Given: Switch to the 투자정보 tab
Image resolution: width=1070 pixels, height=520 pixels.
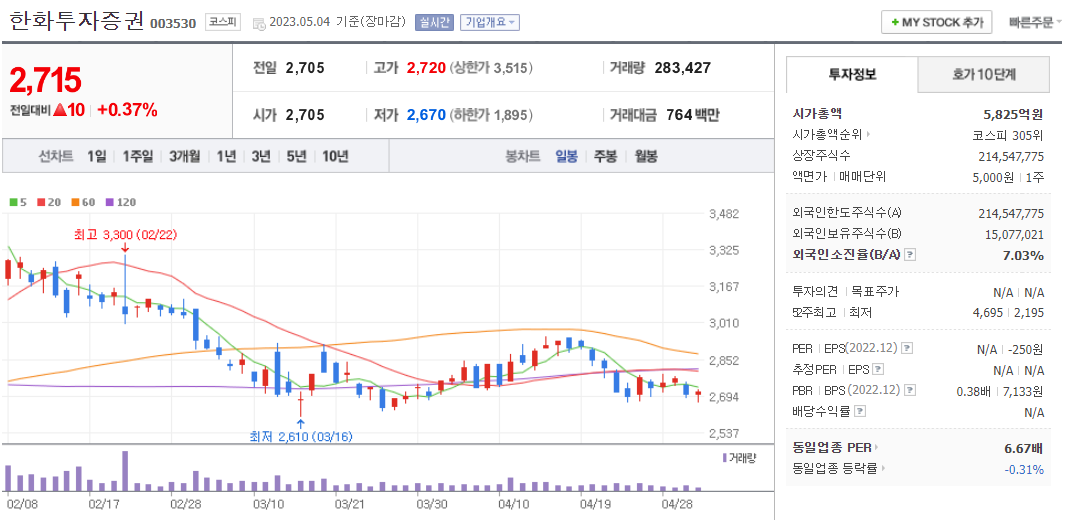Looking at the screenshot, I should point(852,74).
